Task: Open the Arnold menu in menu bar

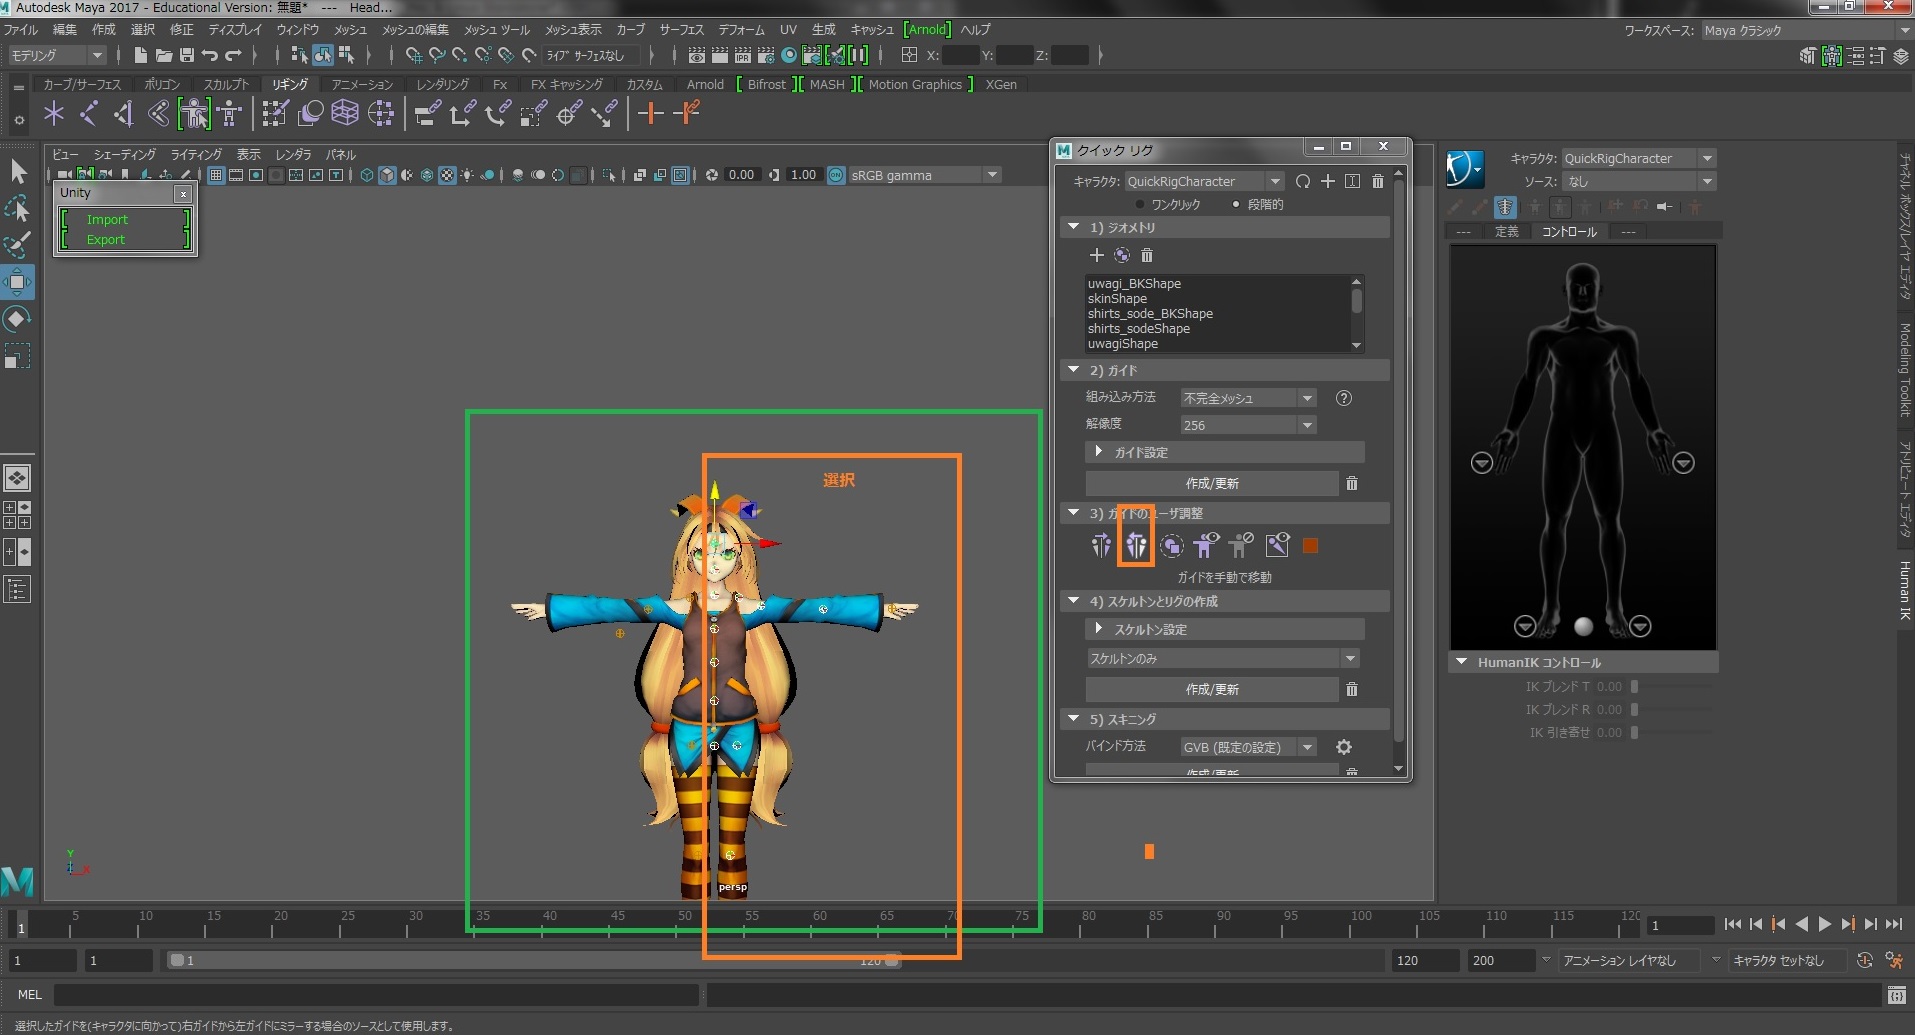Action: point(928,30)
